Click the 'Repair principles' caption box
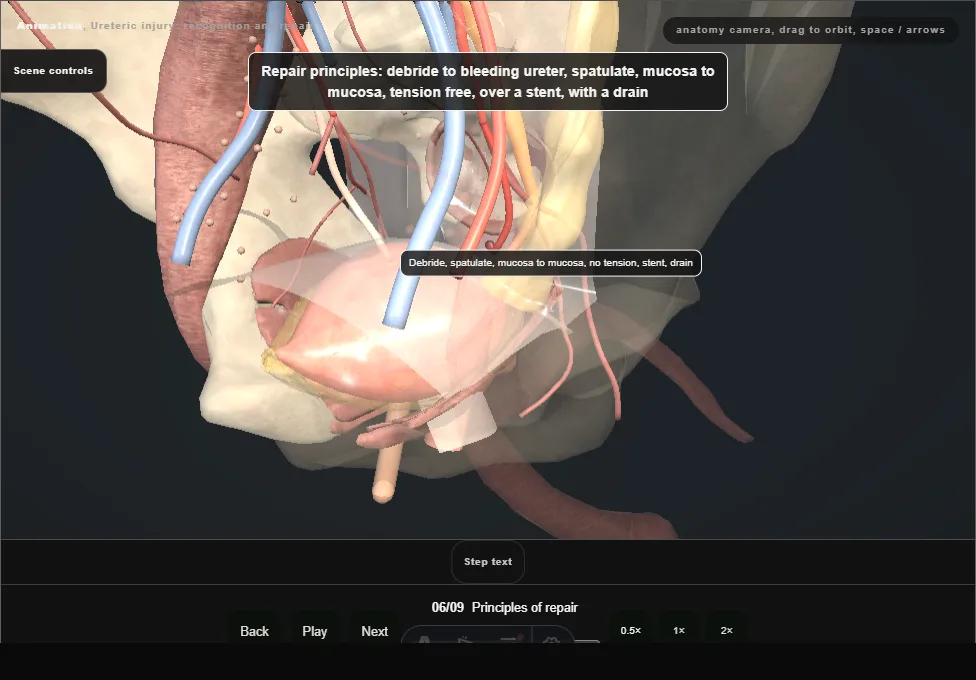Viewport: 976px width, 680px height. pos(488,82)
